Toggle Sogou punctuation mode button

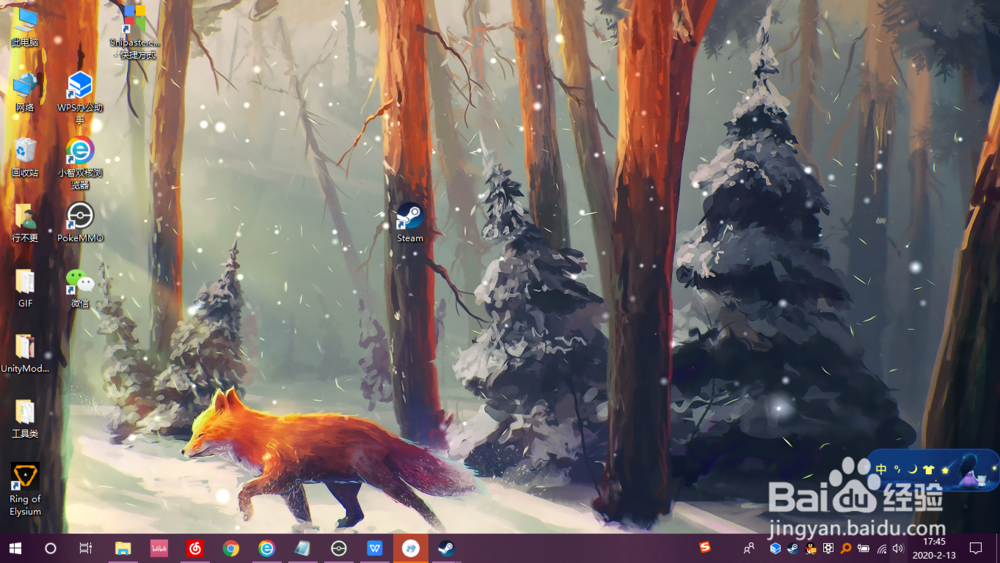coord(897,469)
